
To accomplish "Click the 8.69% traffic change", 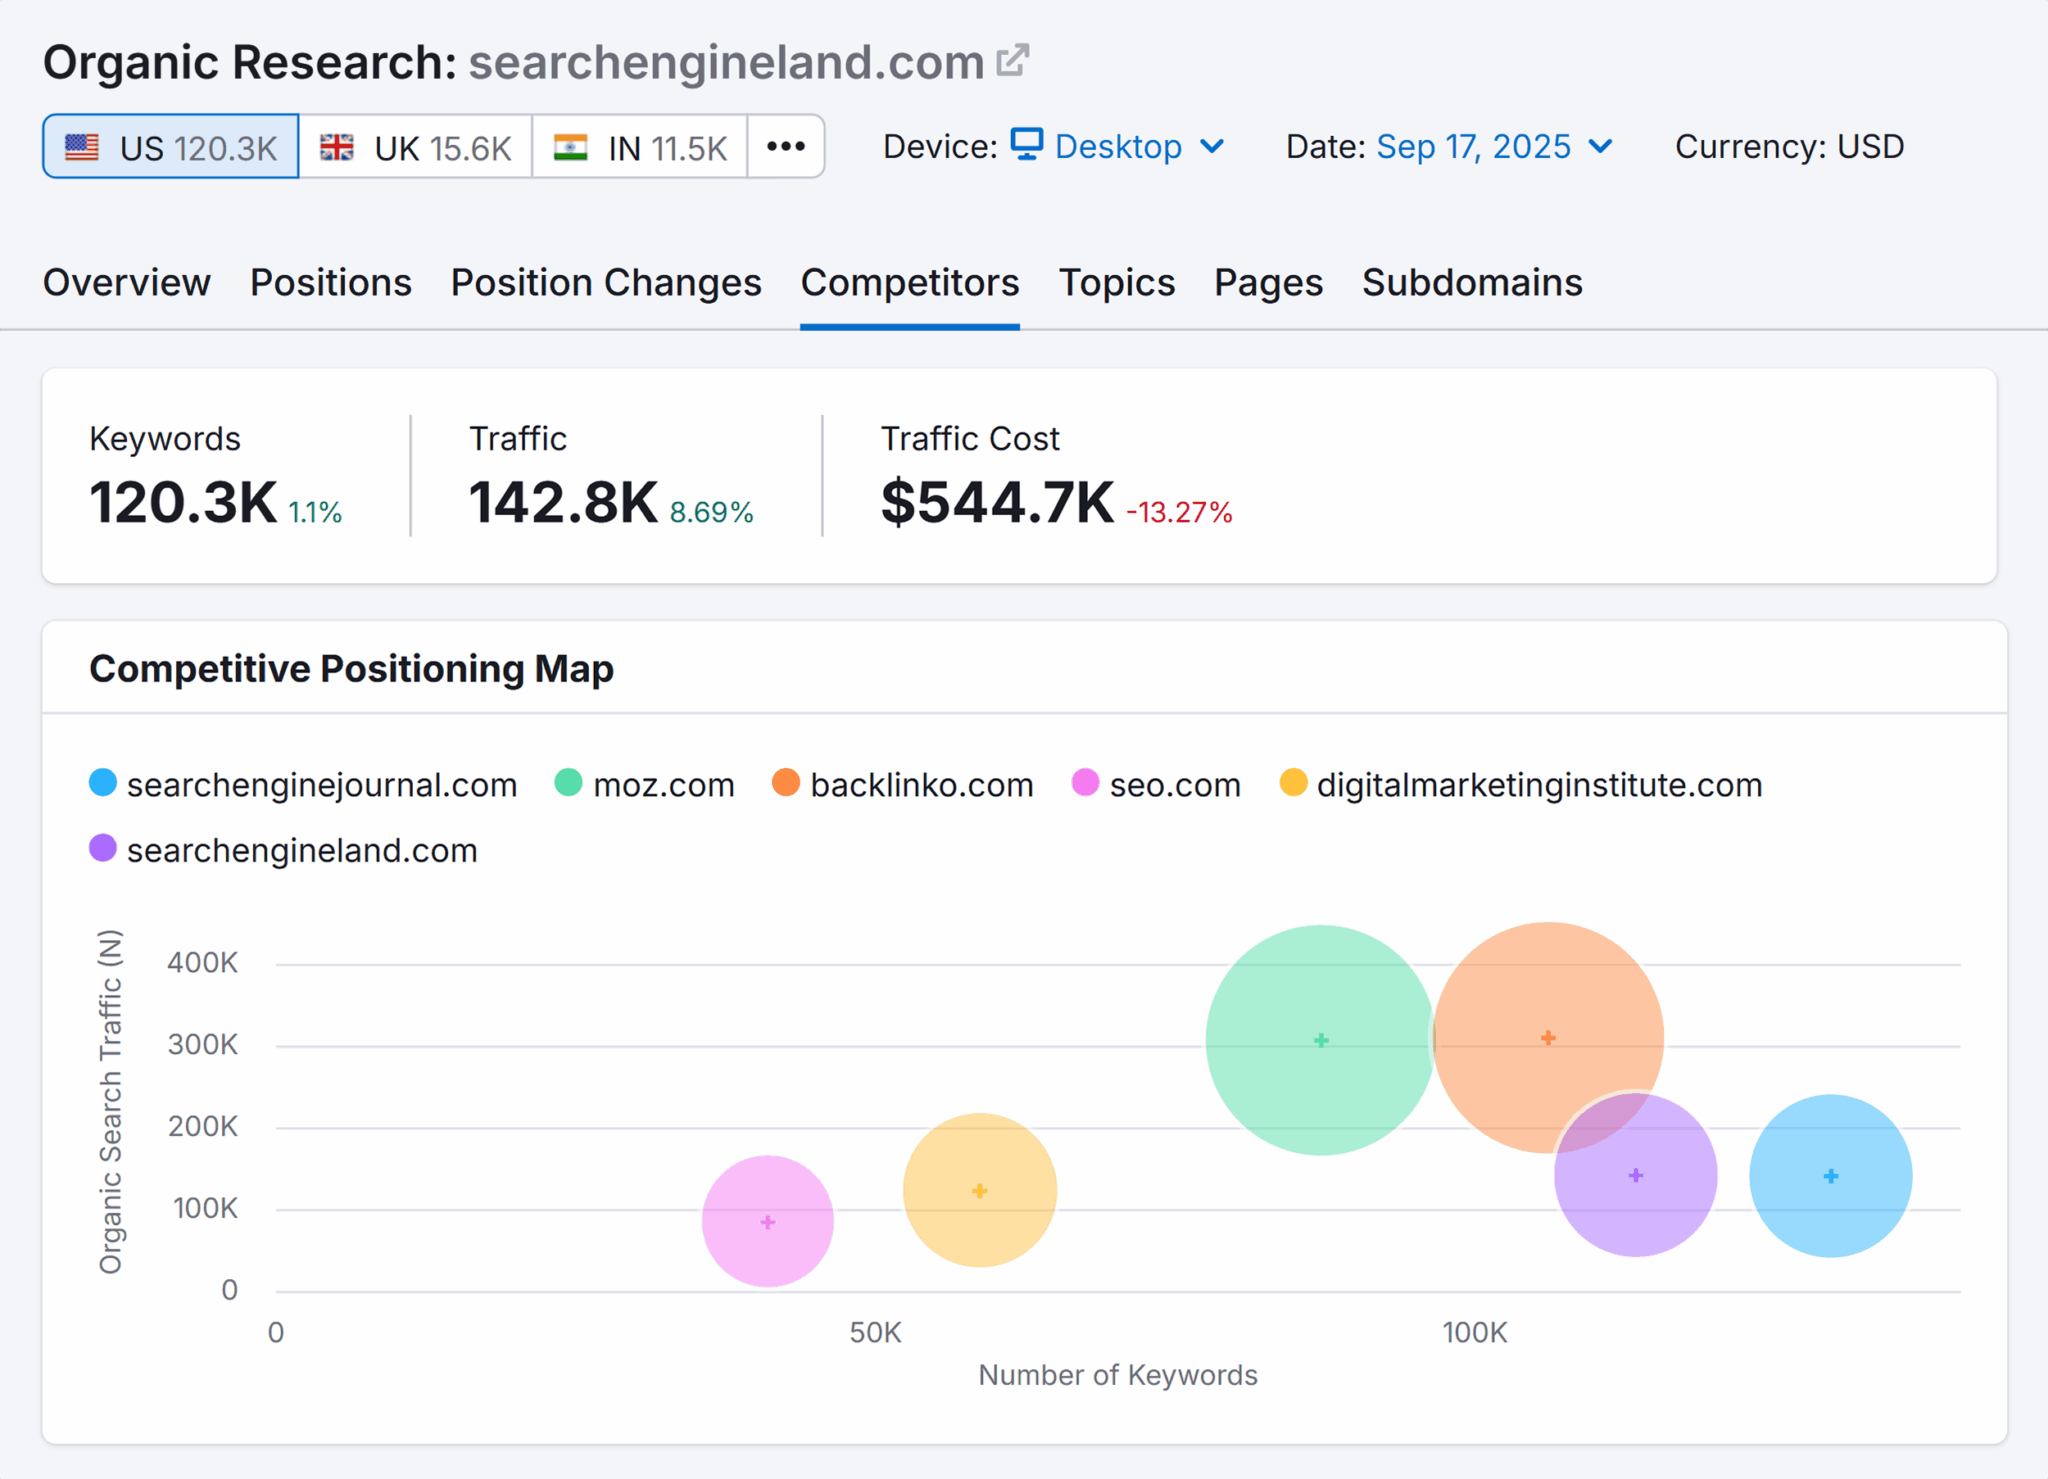I will 711,512.
